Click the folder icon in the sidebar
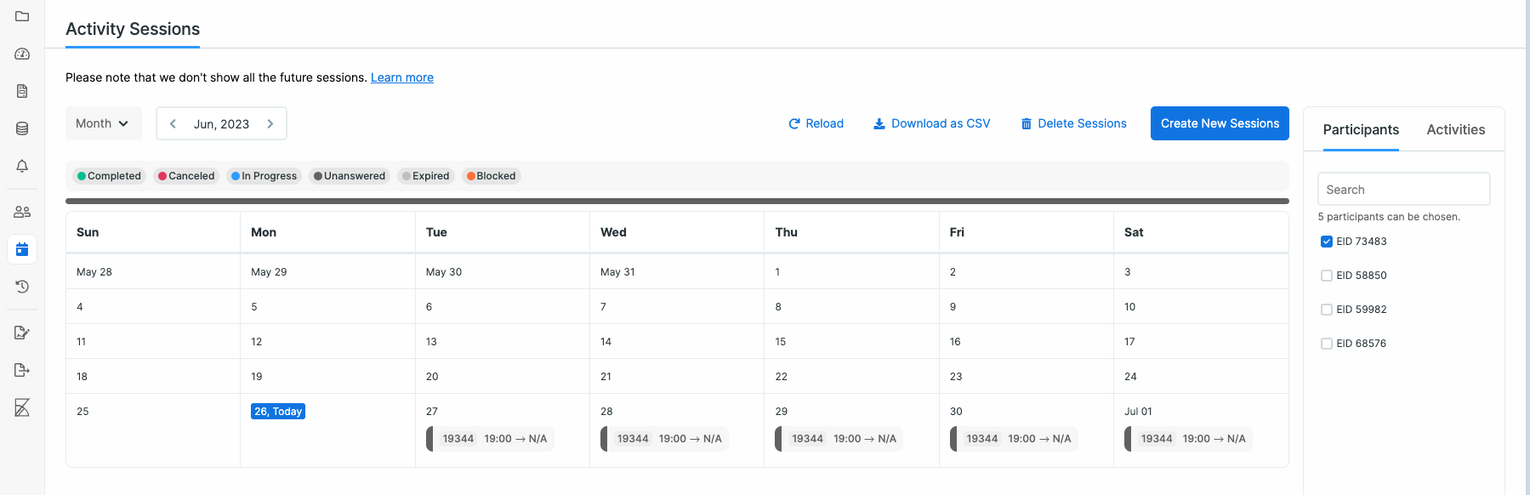Screen dimensions: 1530x495 22,17
